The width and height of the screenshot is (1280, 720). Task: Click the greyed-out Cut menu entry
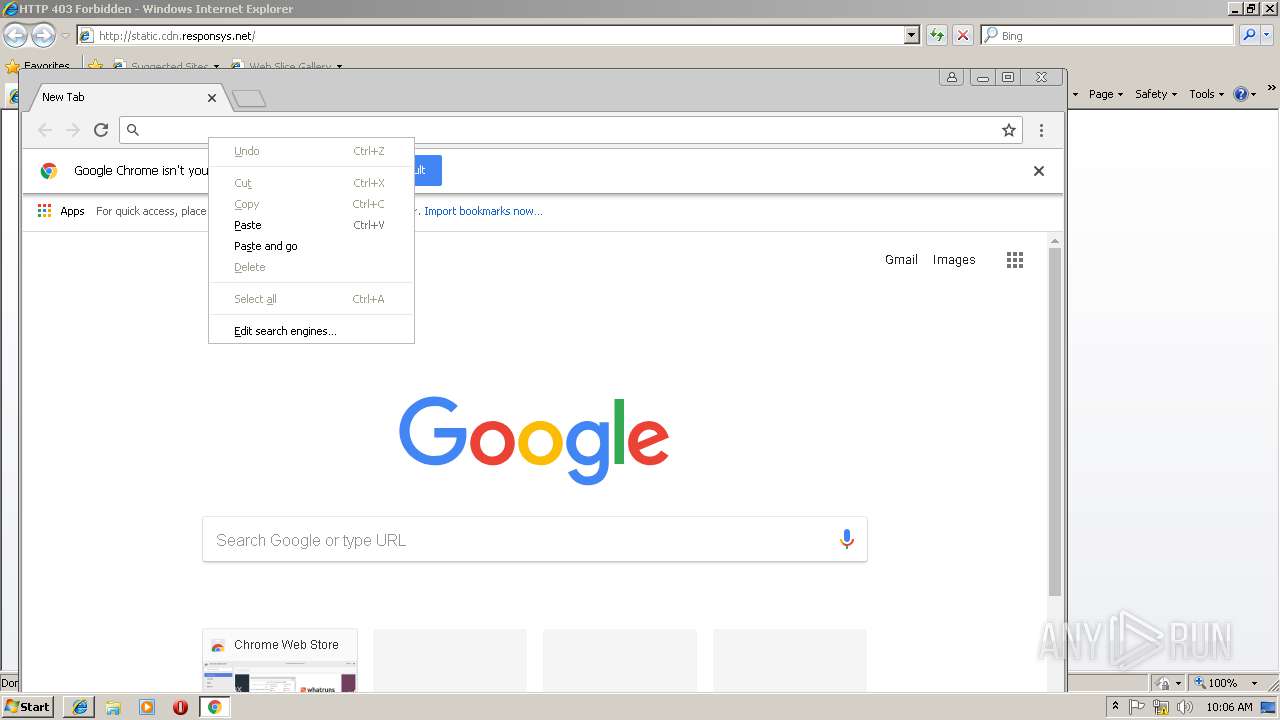311,183
